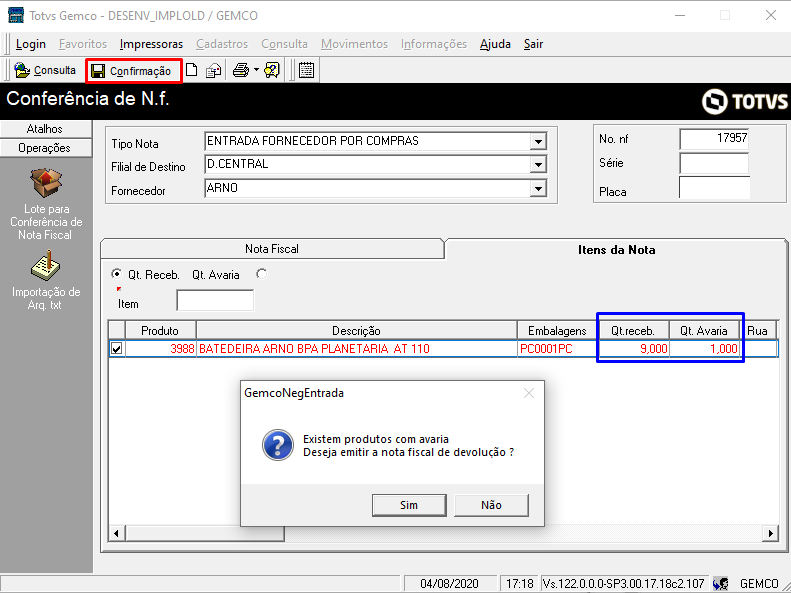Viewport: 791px width, 593px height.
Task: Click the Totvs Gemco app title icon
Action: point(16,15)
